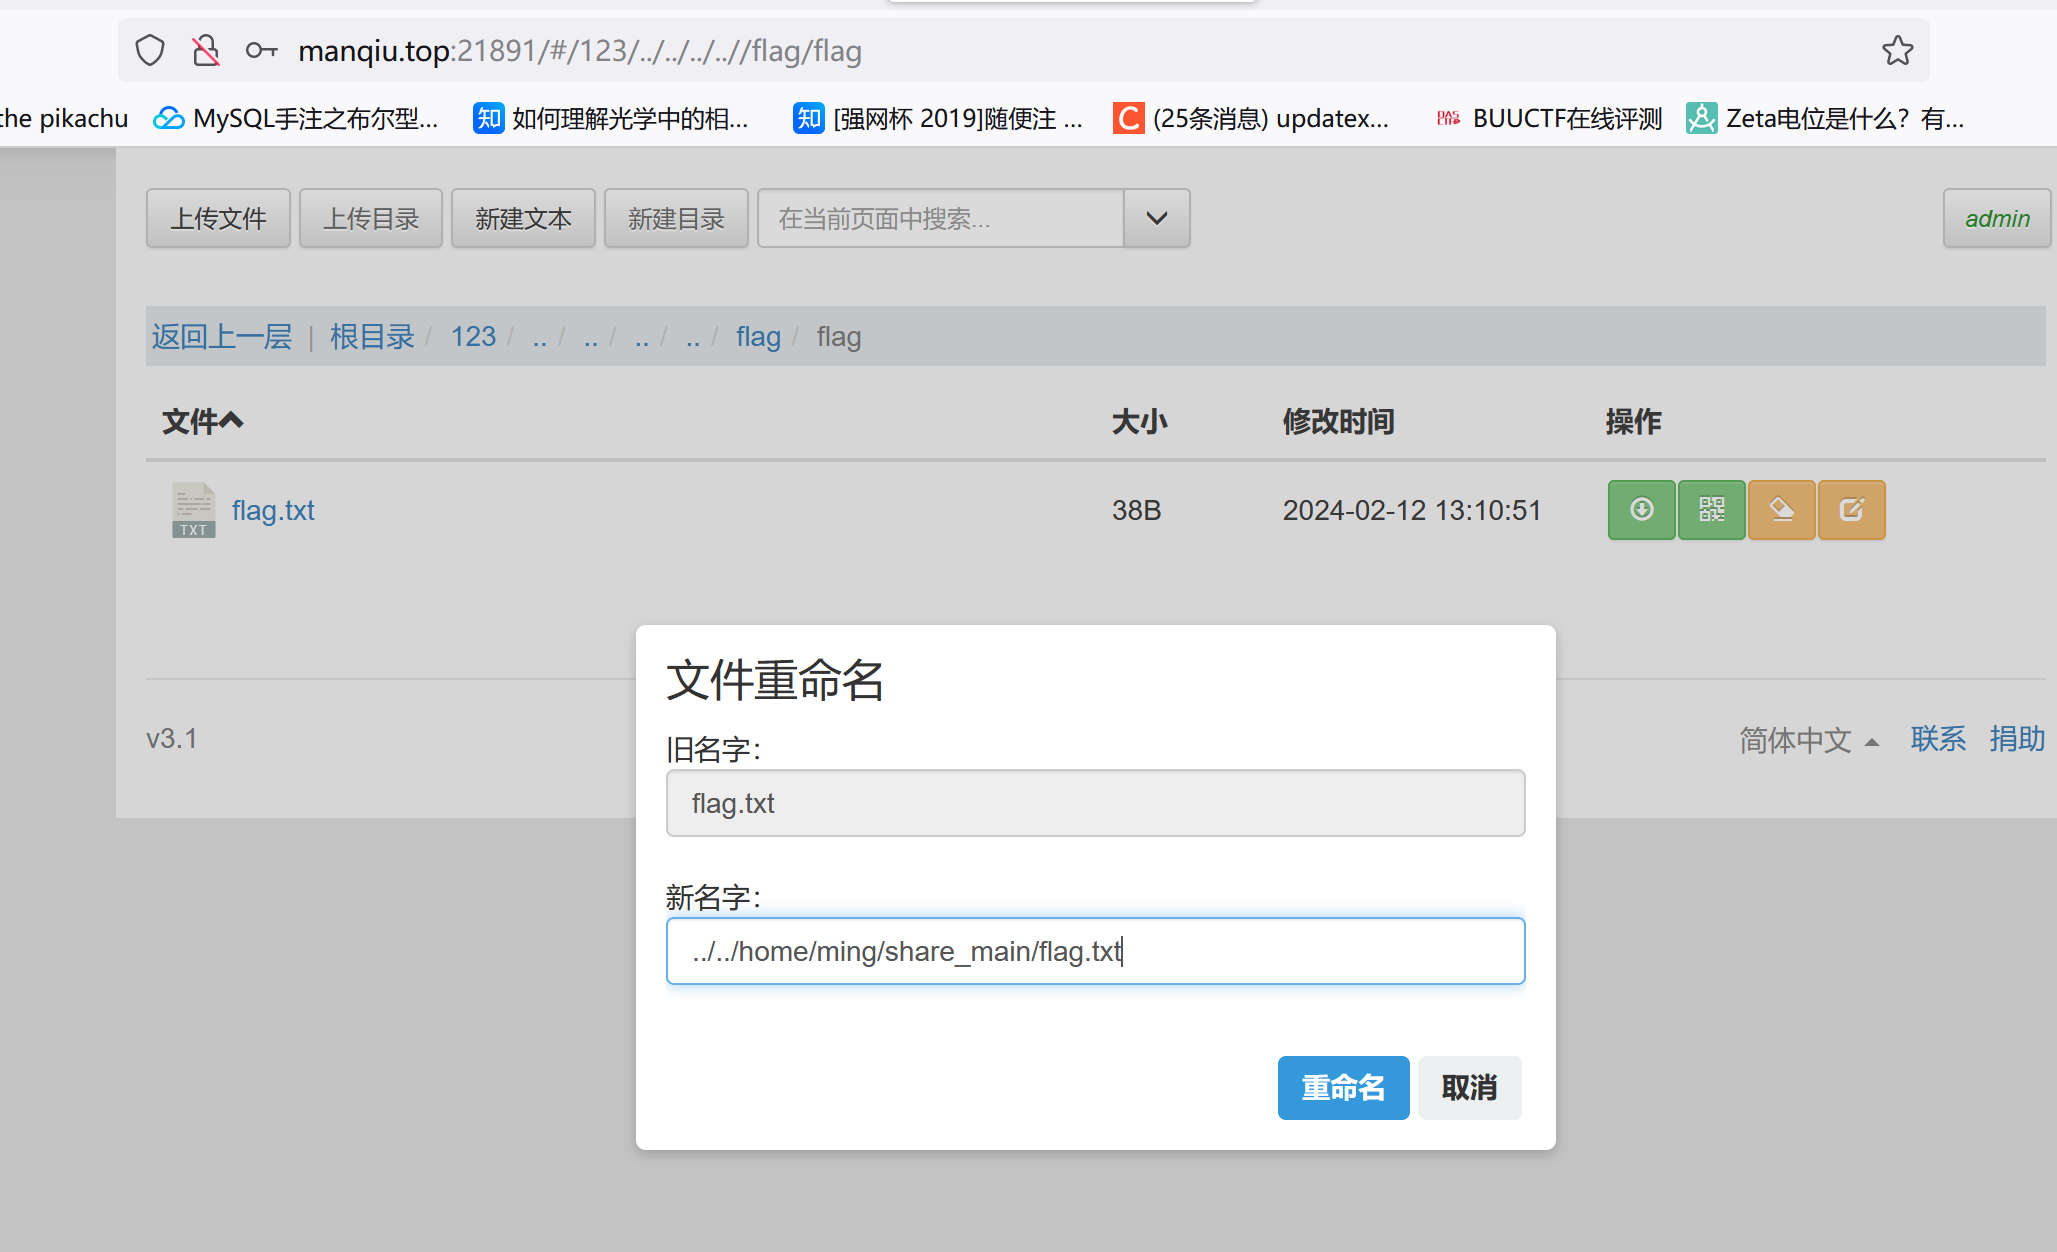This screenshot has height=1252, width=2057.
Task: Click the flag.txt TXT file icon
Action: [x=193, y=510]
